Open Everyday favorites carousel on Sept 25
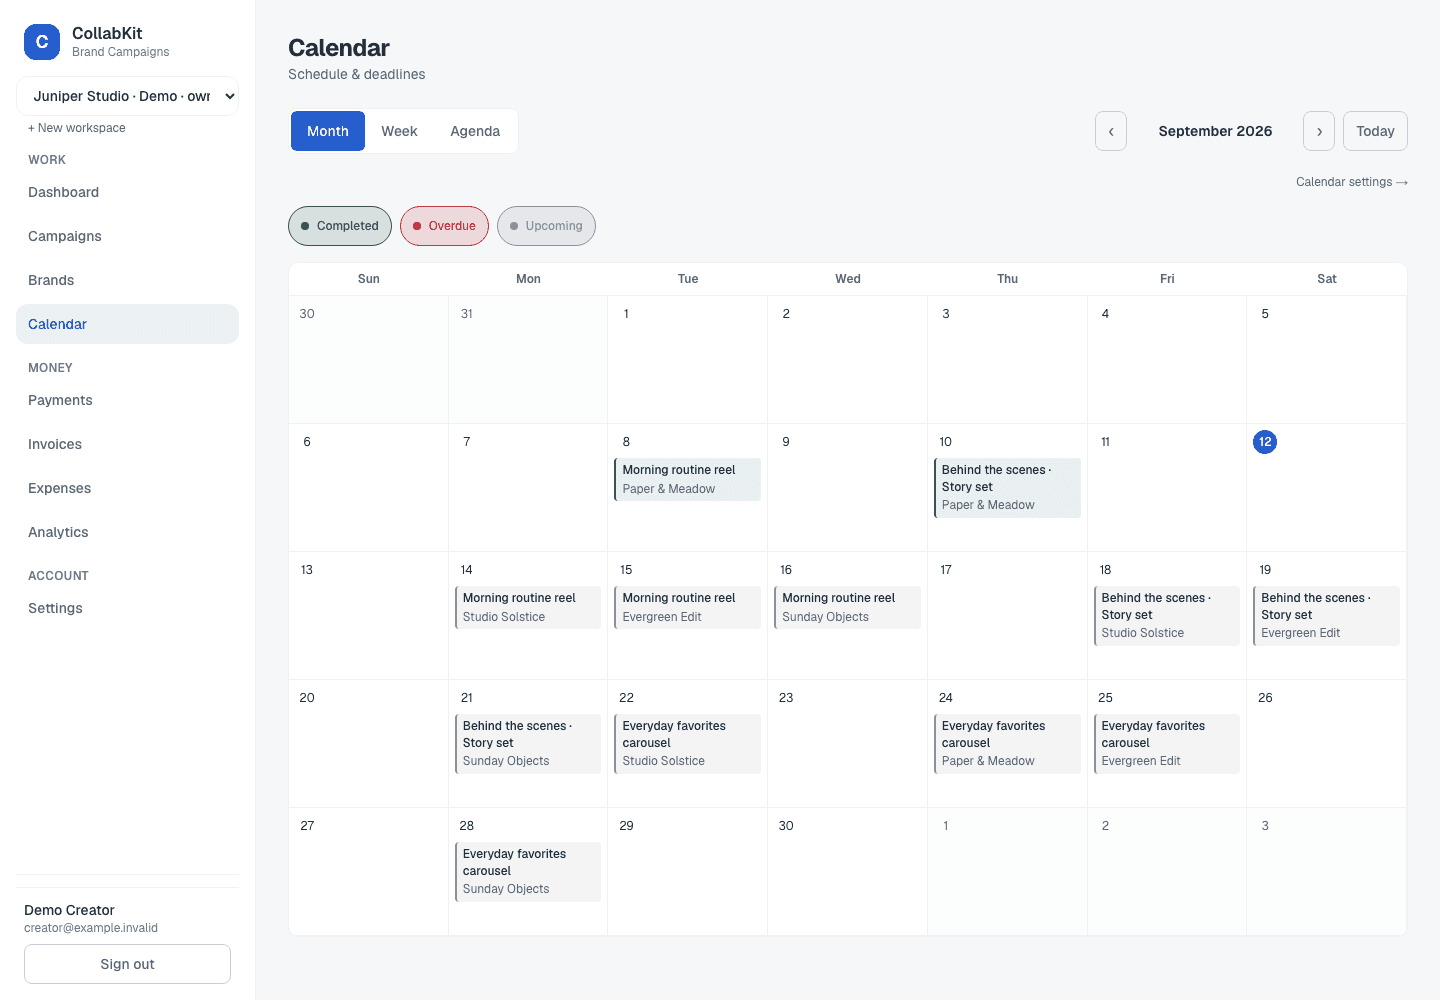The width and height of the screenshot is (1440, 1000). pyautogui.click(x=1167, y=743)
